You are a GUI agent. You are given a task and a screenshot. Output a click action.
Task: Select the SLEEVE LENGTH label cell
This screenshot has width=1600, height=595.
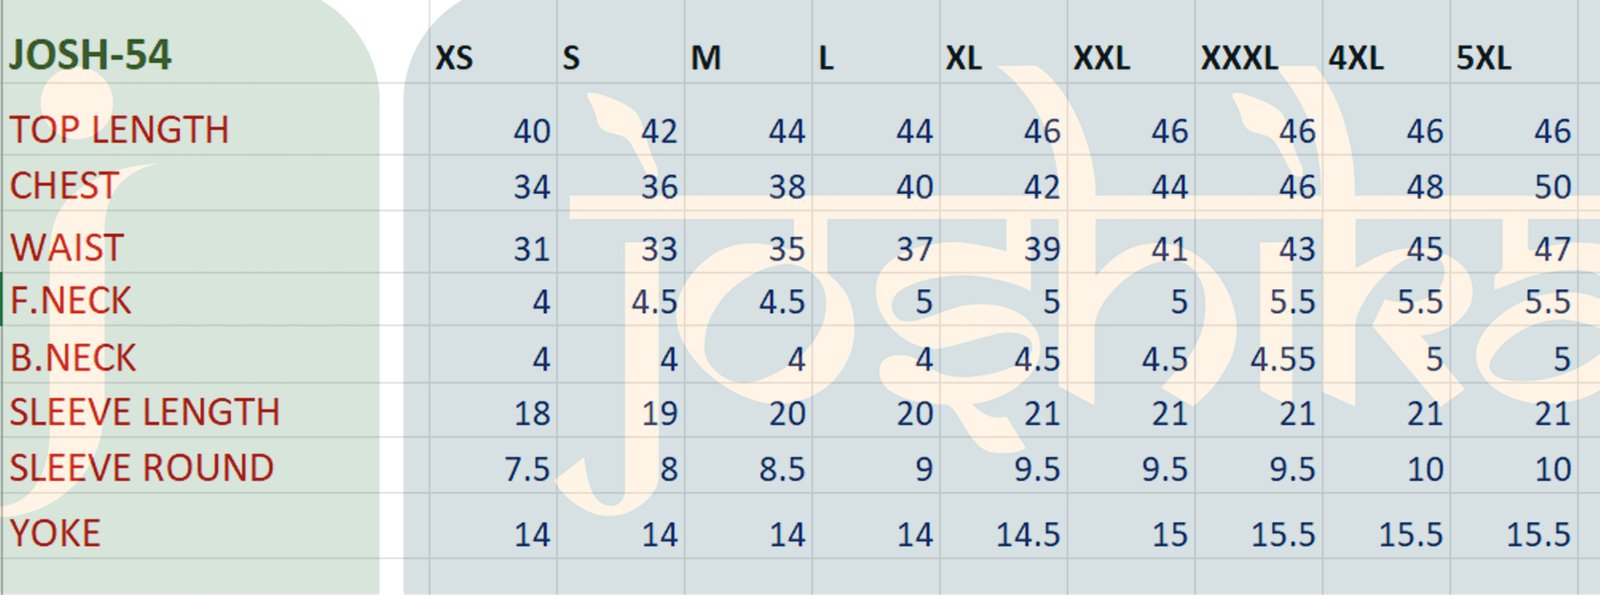pos(145,412)
